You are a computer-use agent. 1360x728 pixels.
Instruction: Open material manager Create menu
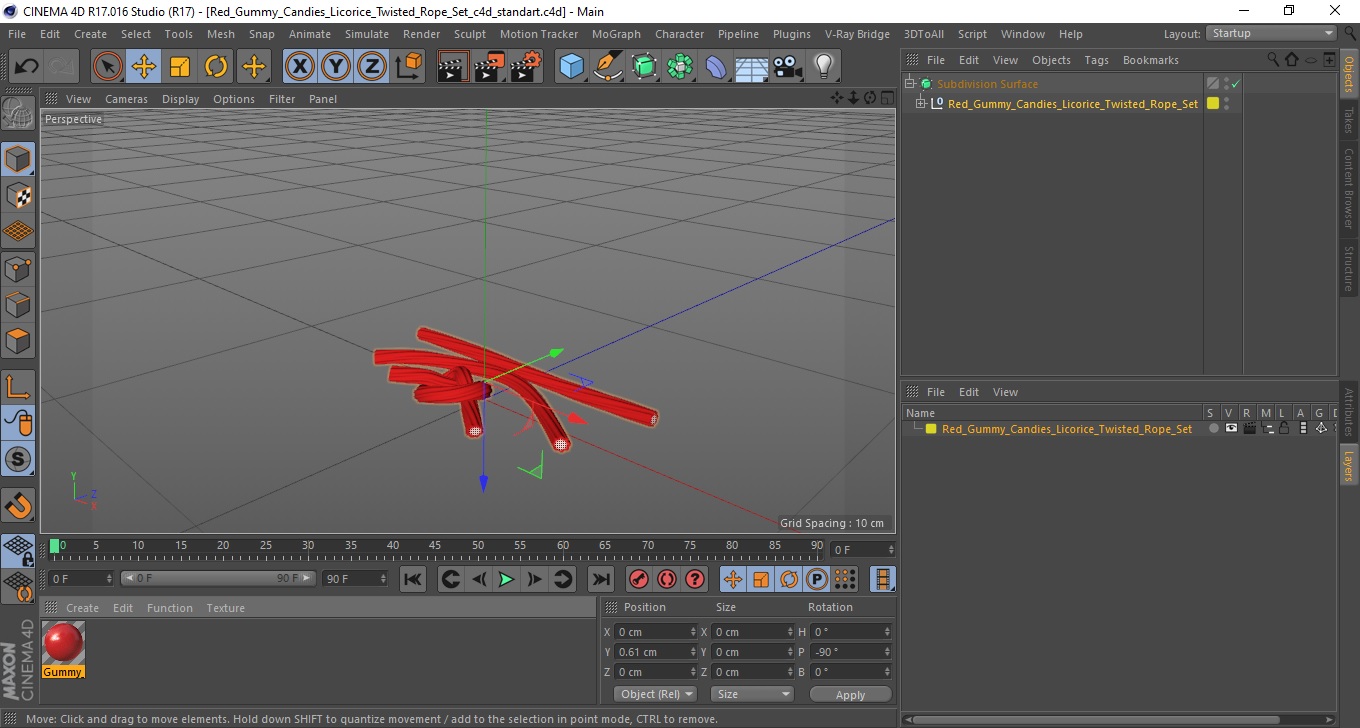point(82,608)
